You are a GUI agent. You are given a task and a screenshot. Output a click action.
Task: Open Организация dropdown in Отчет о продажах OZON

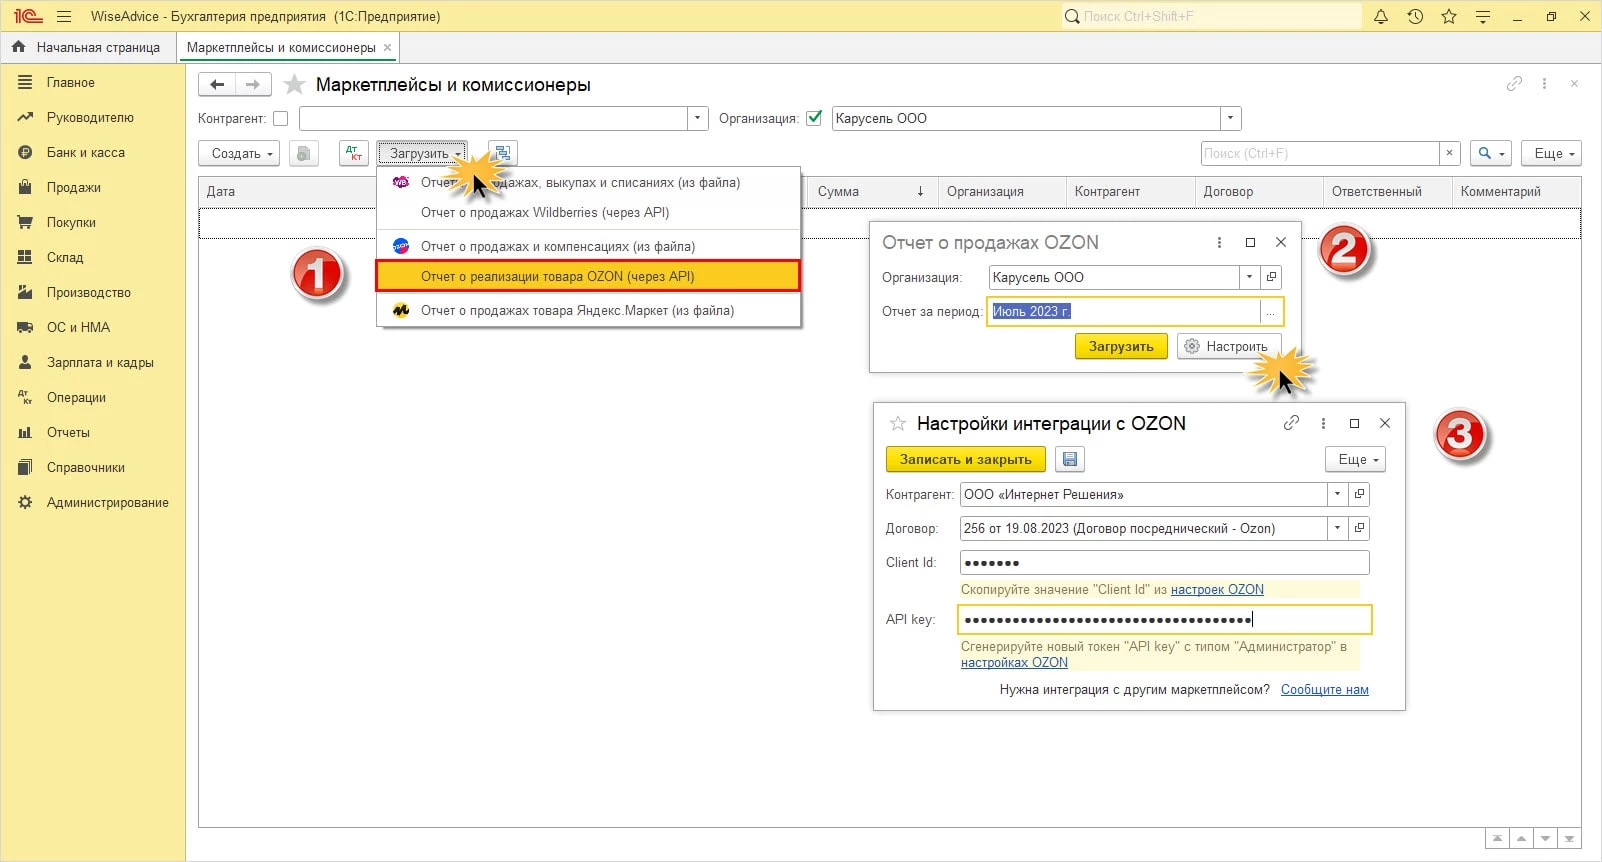1249,277
